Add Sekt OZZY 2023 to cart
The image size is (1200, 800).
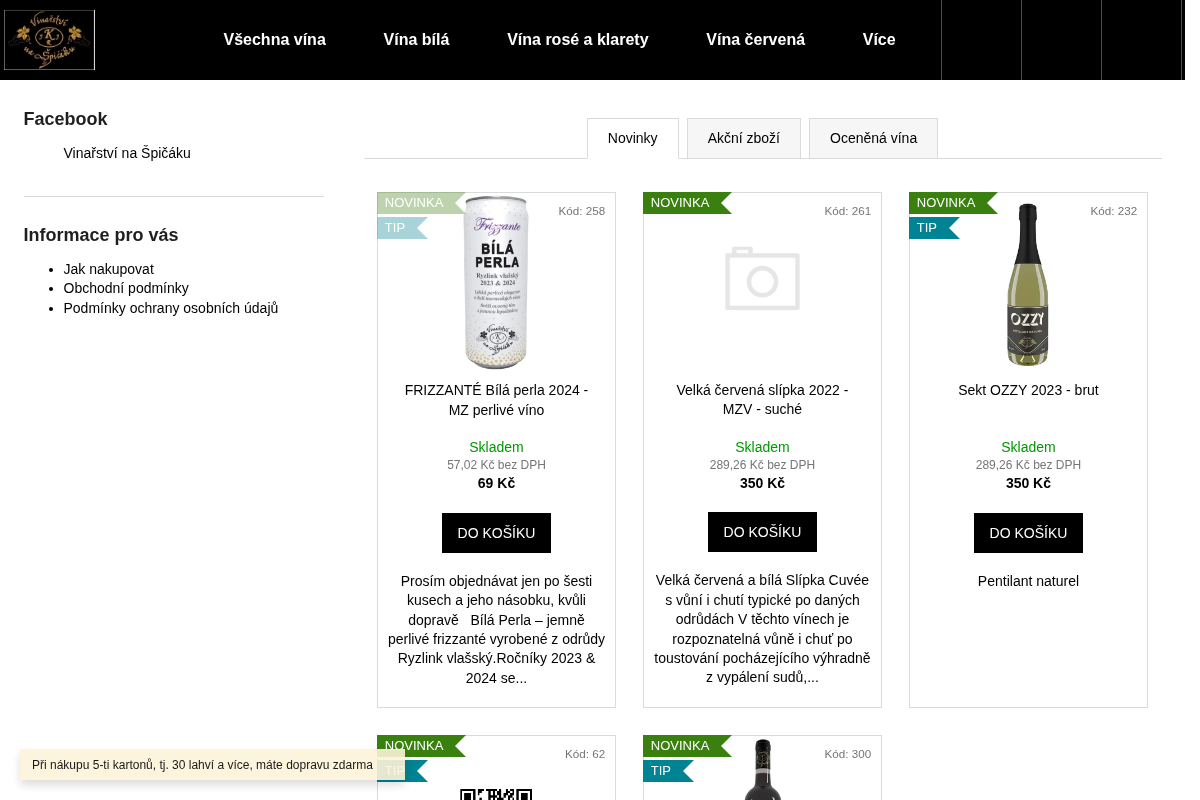click(1028, 533)
